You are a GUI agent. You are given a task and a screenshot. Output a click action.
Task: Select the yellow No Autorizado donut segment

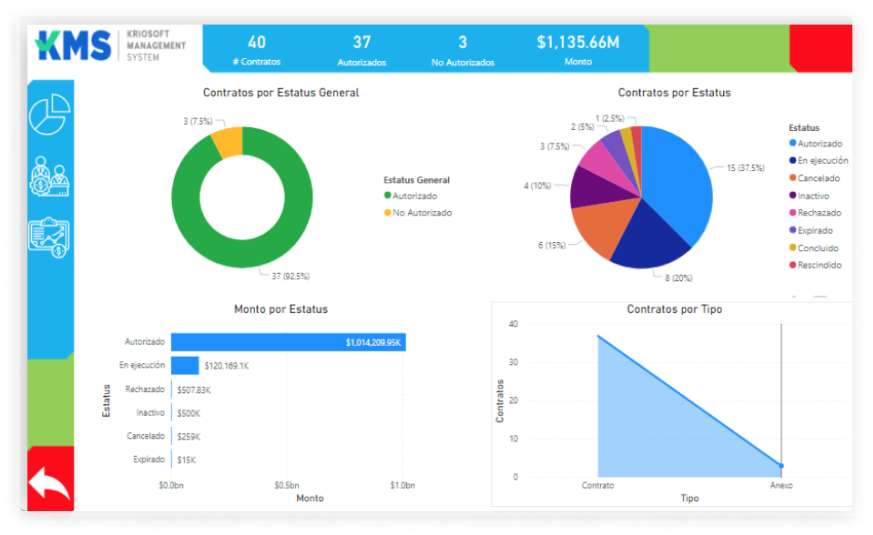pos(226,141)
